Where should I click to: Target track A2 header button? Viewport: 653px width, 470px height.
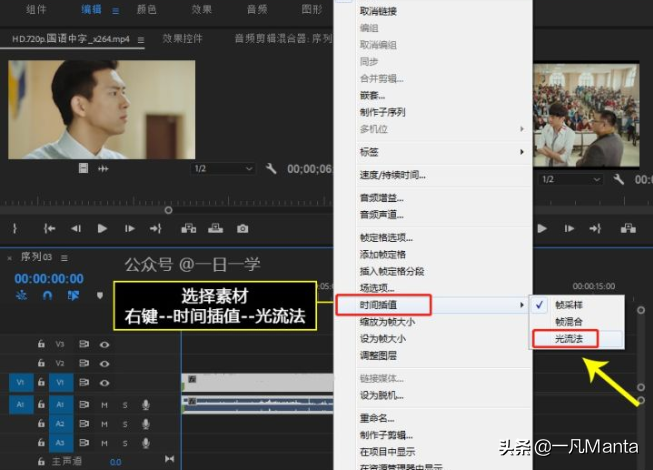tap(61, 423)
